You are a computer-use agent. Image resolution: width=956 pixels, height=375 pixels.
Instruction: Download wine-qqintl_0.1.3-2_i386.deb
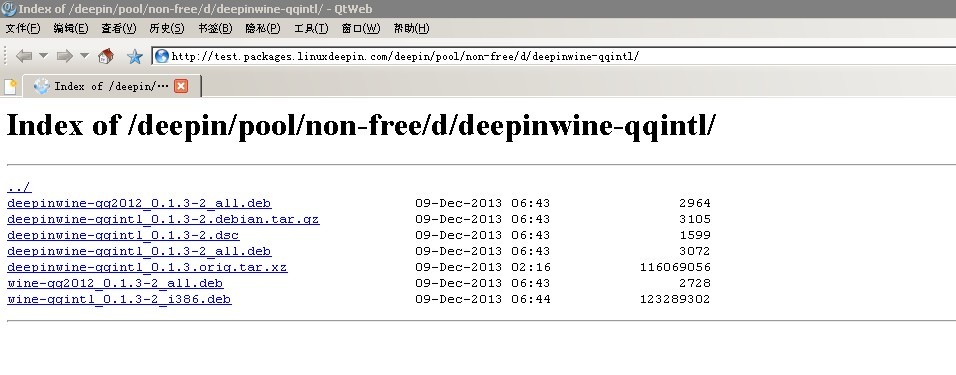(x=120, y=299)
